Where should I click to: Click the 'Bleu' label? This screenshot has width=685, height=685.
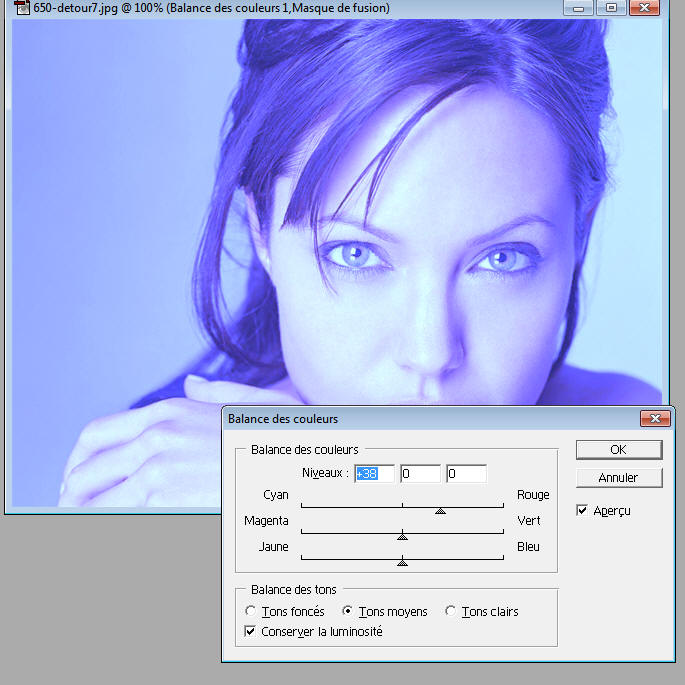528,547
